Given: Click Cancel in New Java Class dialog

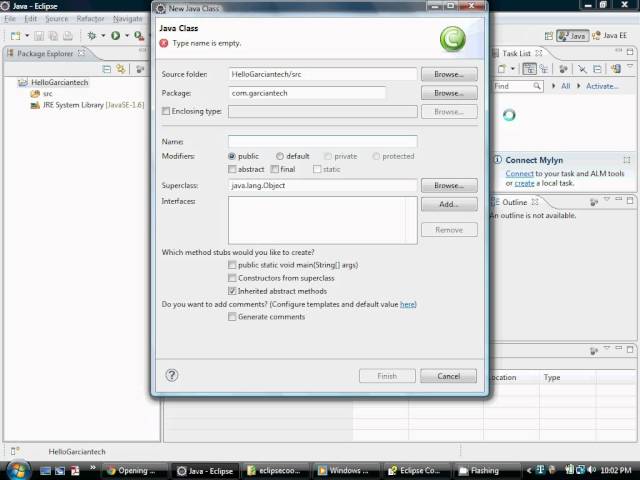Looking at the screenshot, I should [449, 376].
